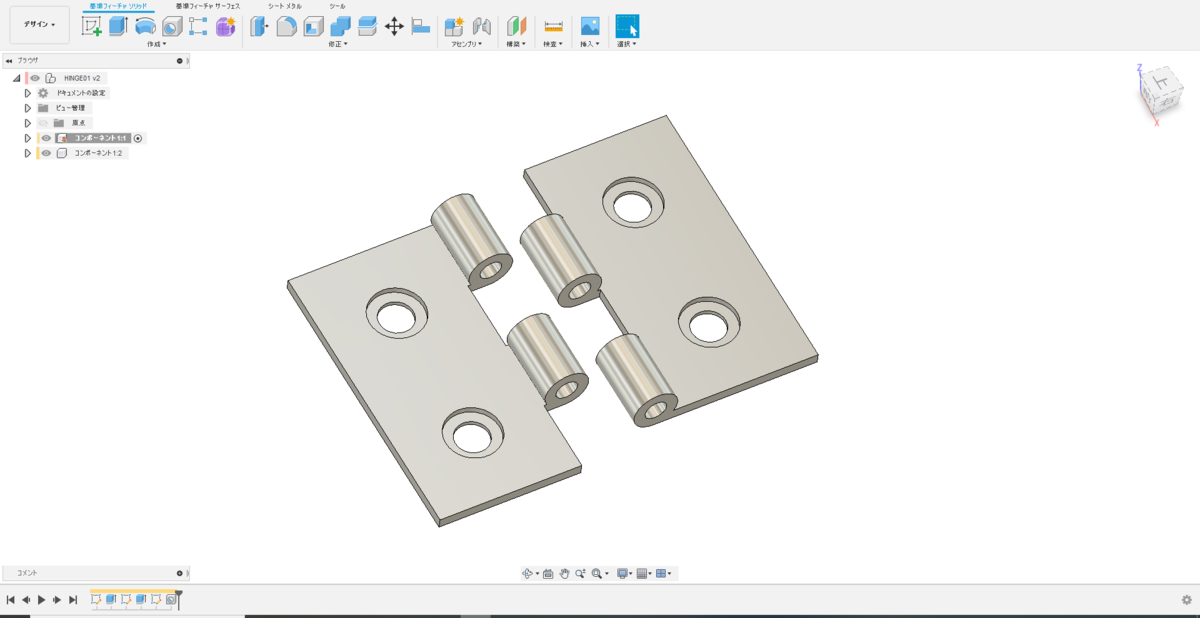Step forward one timeline feature
1200x618 pixels.
pyautogui.click(x=57, y=600)
